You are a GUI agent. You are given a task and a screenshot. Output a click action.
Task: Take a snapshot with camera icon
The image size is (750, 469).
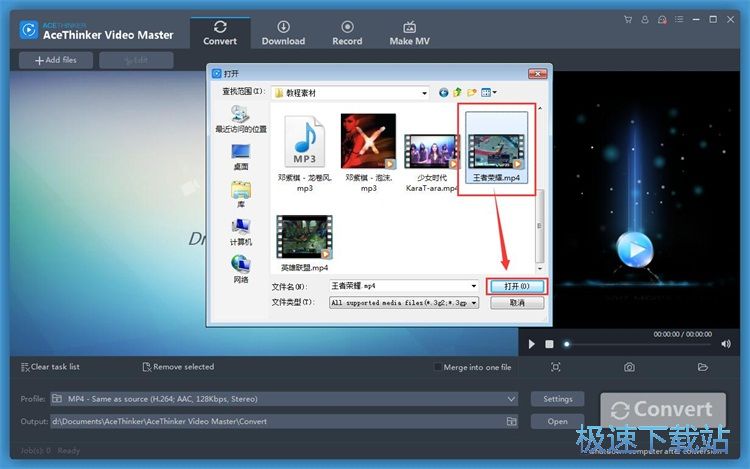(x=629, y=367)
